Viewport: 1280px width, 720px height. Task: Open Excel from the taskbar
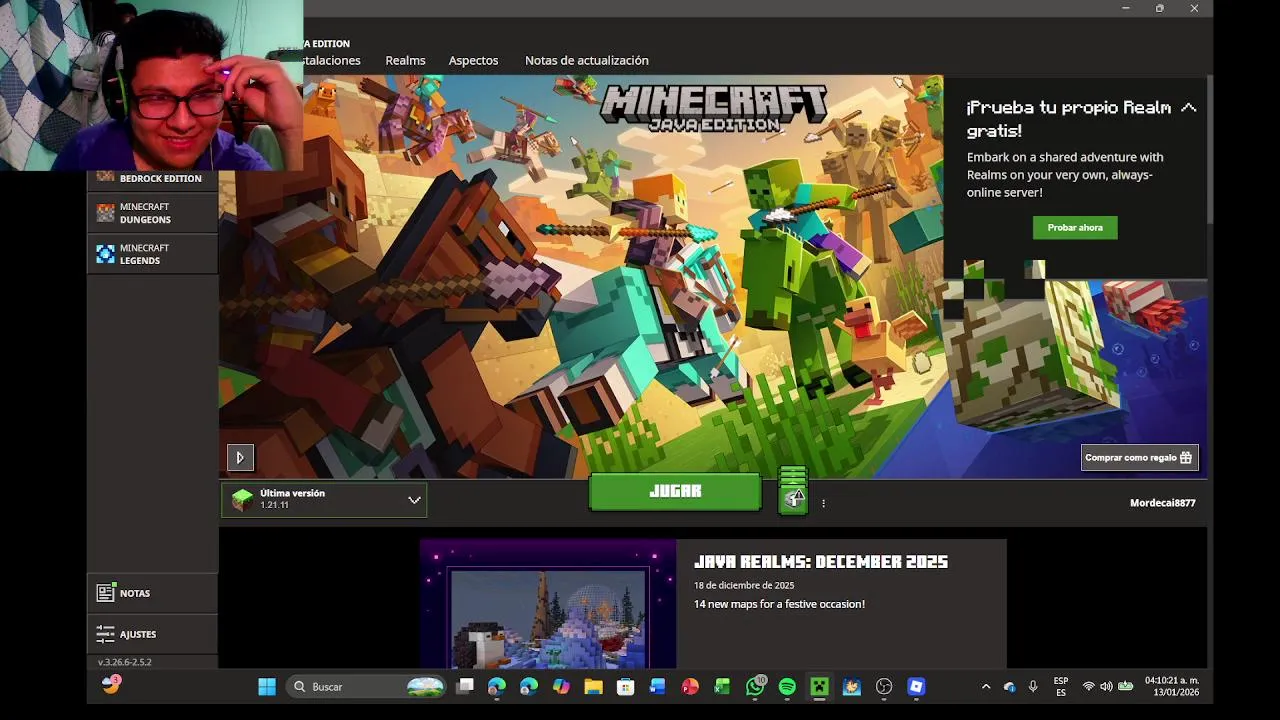[x=722, y=687]
